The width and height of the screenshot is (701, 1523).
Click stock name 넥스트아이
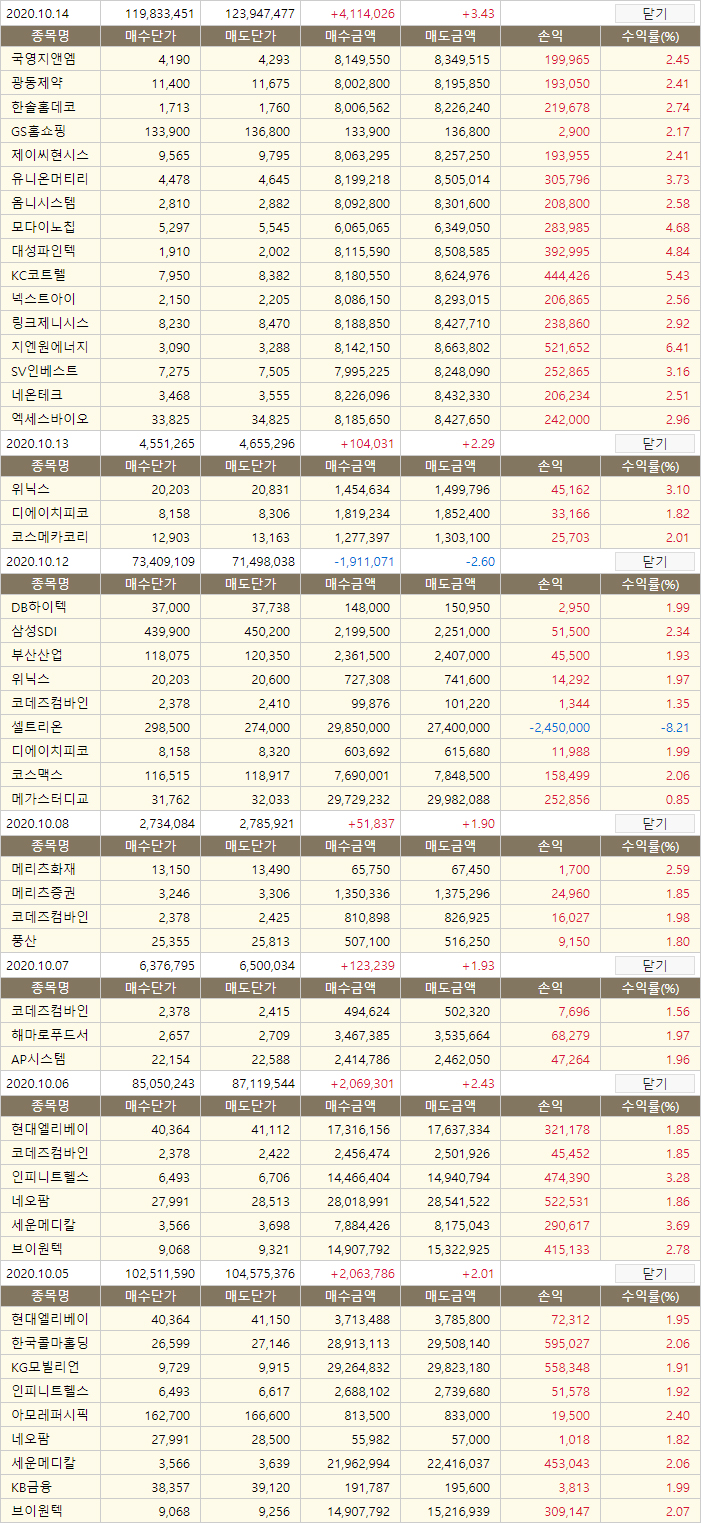[43, 299]
